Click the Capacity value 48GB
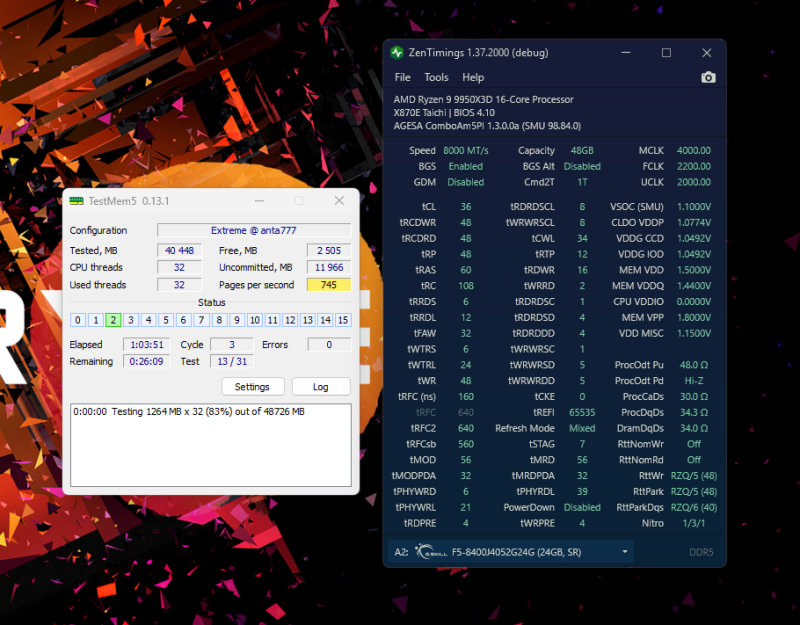This screenshot has height=625, width=800. [x=582, y=151]
